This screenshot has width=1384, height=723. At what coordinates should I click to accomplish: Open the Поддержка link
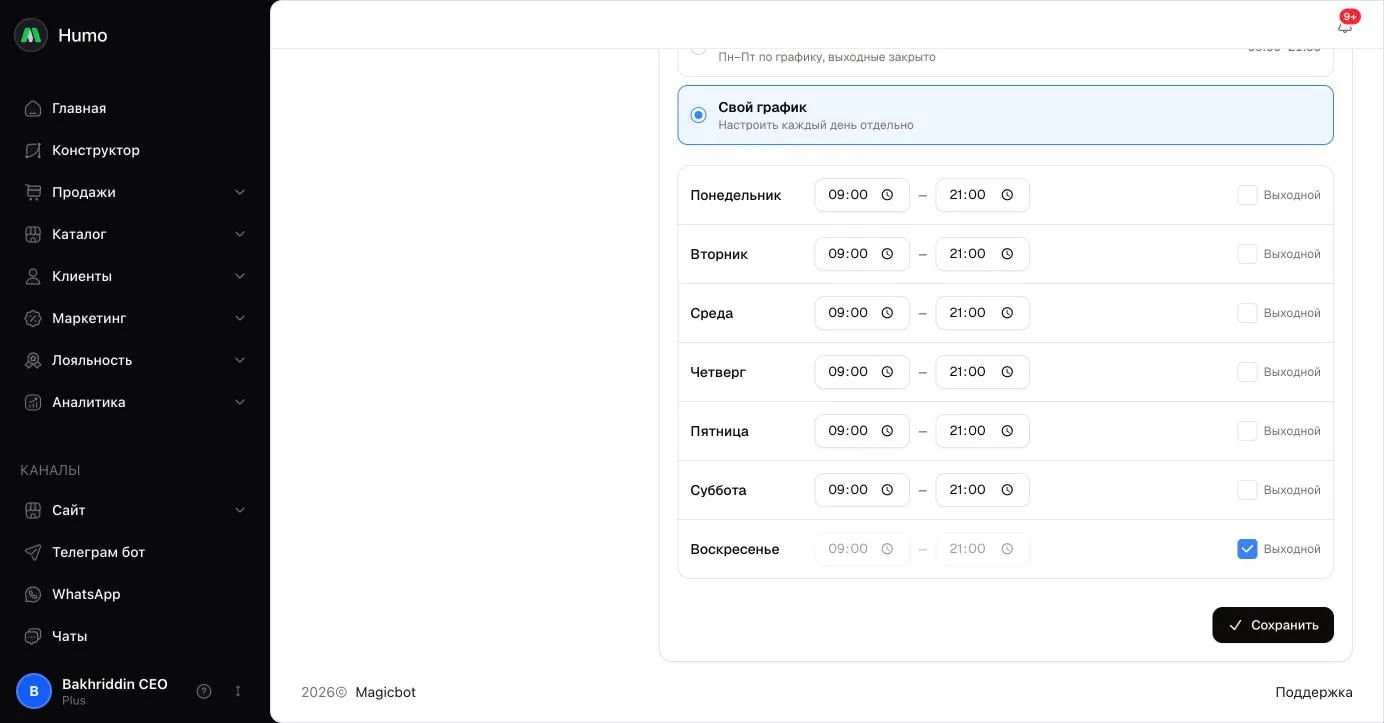[1314, 692]
